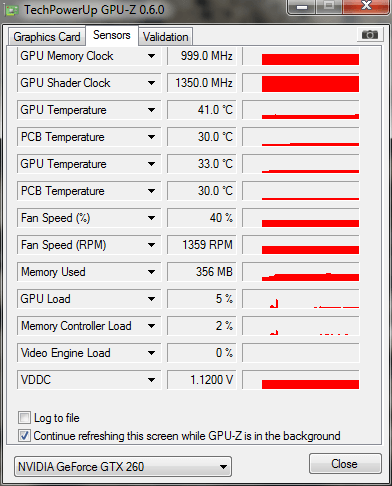Expand the VDDC sensor dropdown arrow
This screenshot has height=486, width=392.
pyautogui.click(x=152, y=380)
